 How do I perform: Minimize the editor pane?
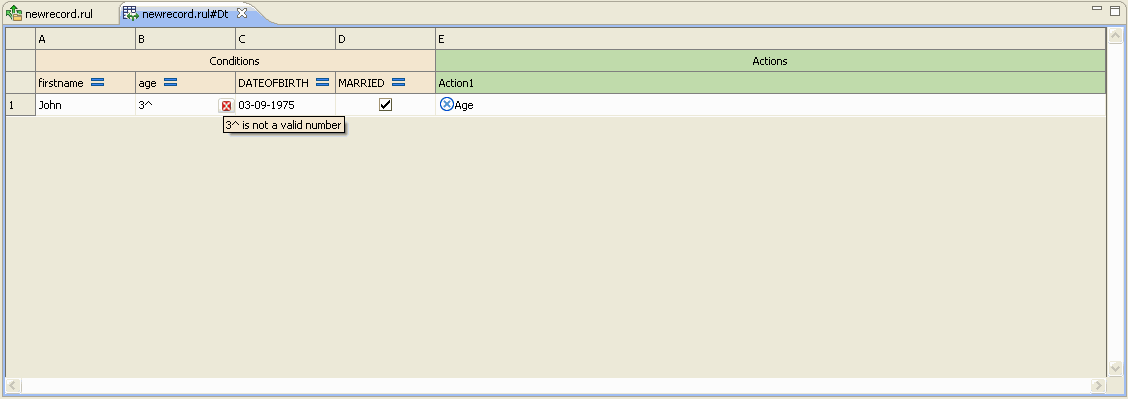pyautogui.click(x=1097, y=8)
